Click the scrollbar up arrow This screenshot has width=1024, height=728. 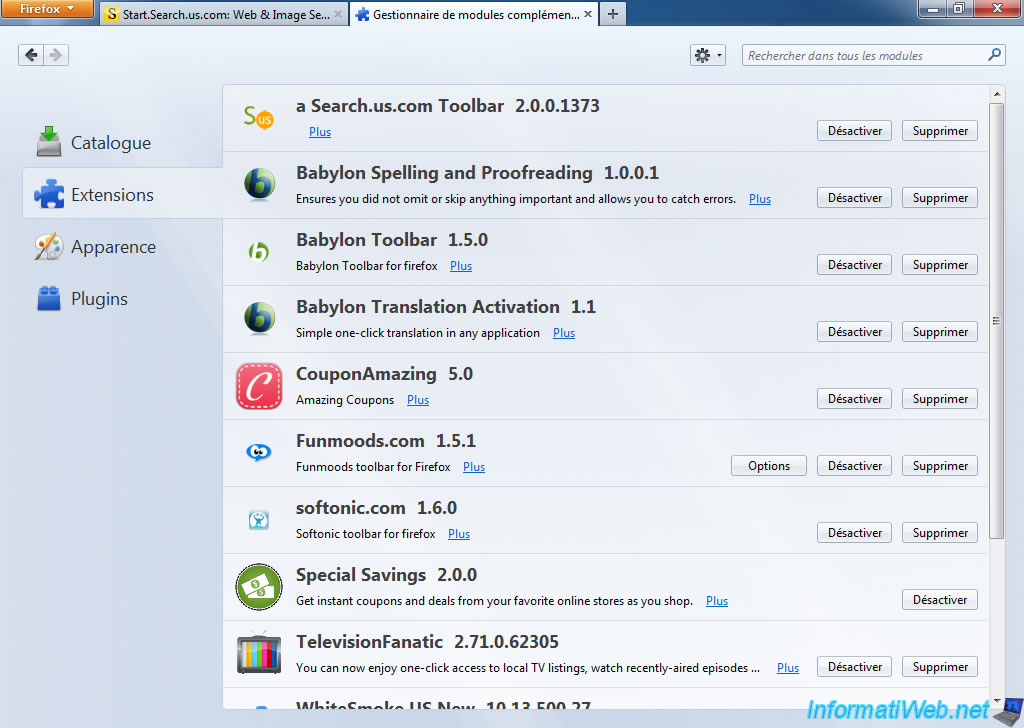pos(997,94)
